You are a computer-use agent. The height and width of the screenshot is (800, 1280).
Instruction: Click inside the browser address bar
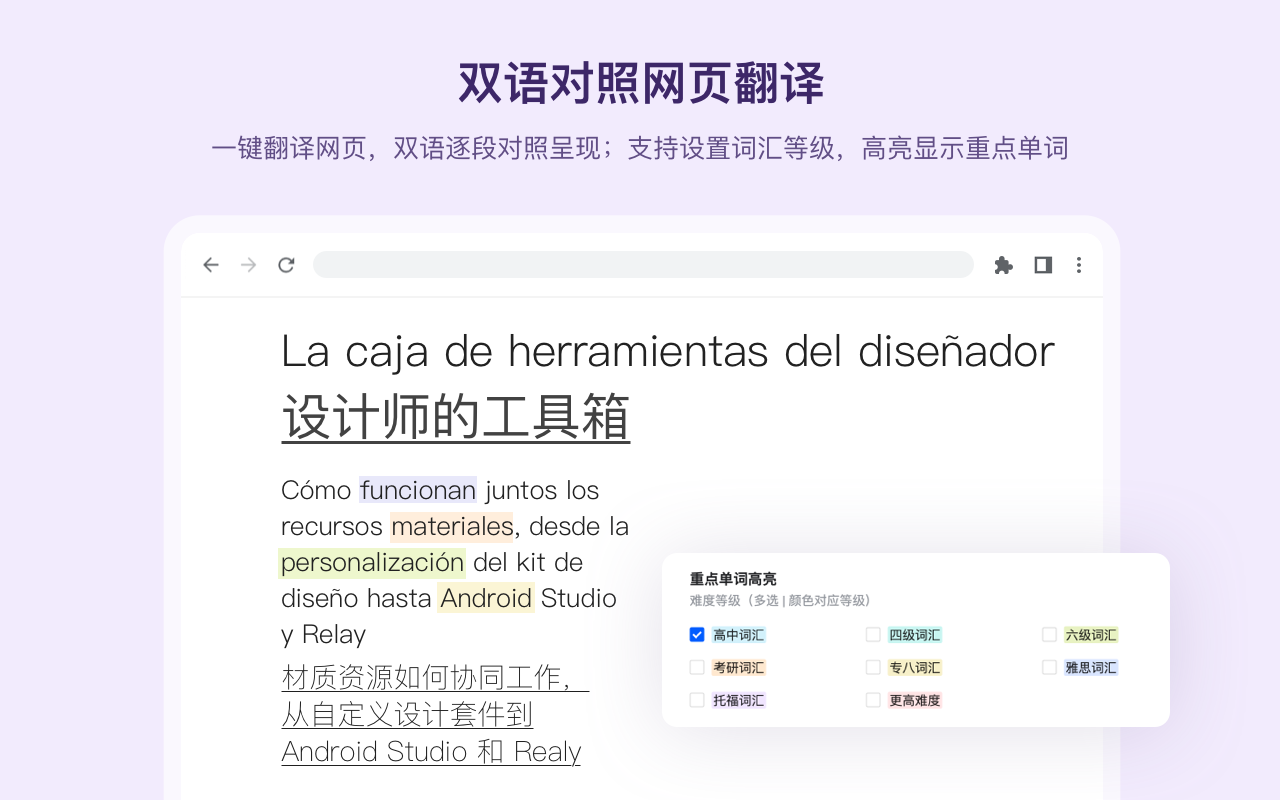click(x=644, y=264)
